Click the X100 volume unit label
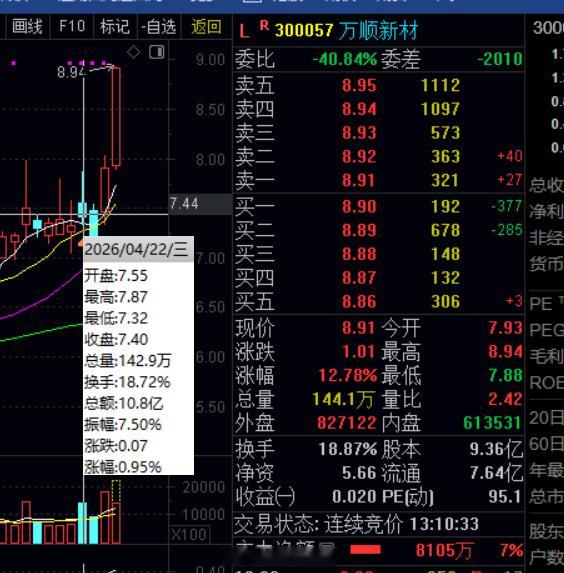564x573 pixels. pos(189,535)
